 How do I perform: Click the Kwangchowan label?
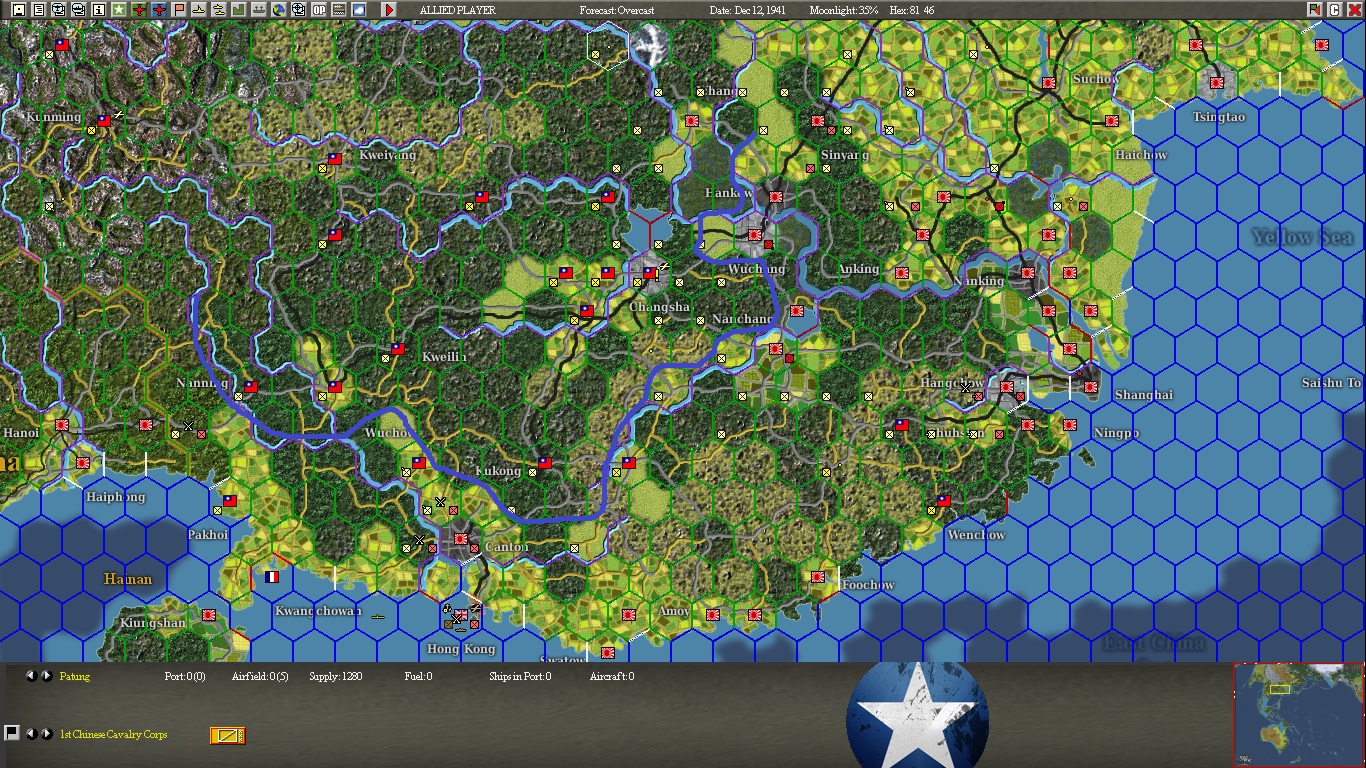pos(318,611)
